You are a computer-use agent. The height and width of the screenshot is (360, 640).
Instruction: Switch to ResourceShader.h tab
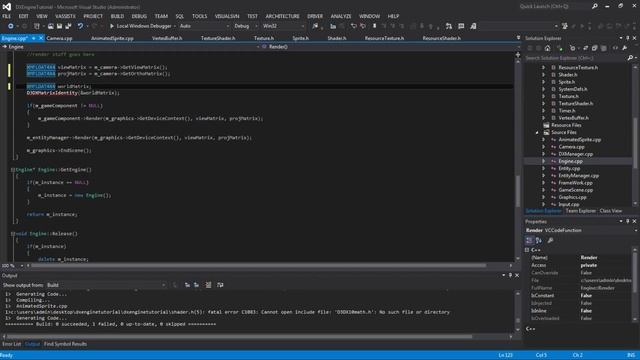(441, 38)
